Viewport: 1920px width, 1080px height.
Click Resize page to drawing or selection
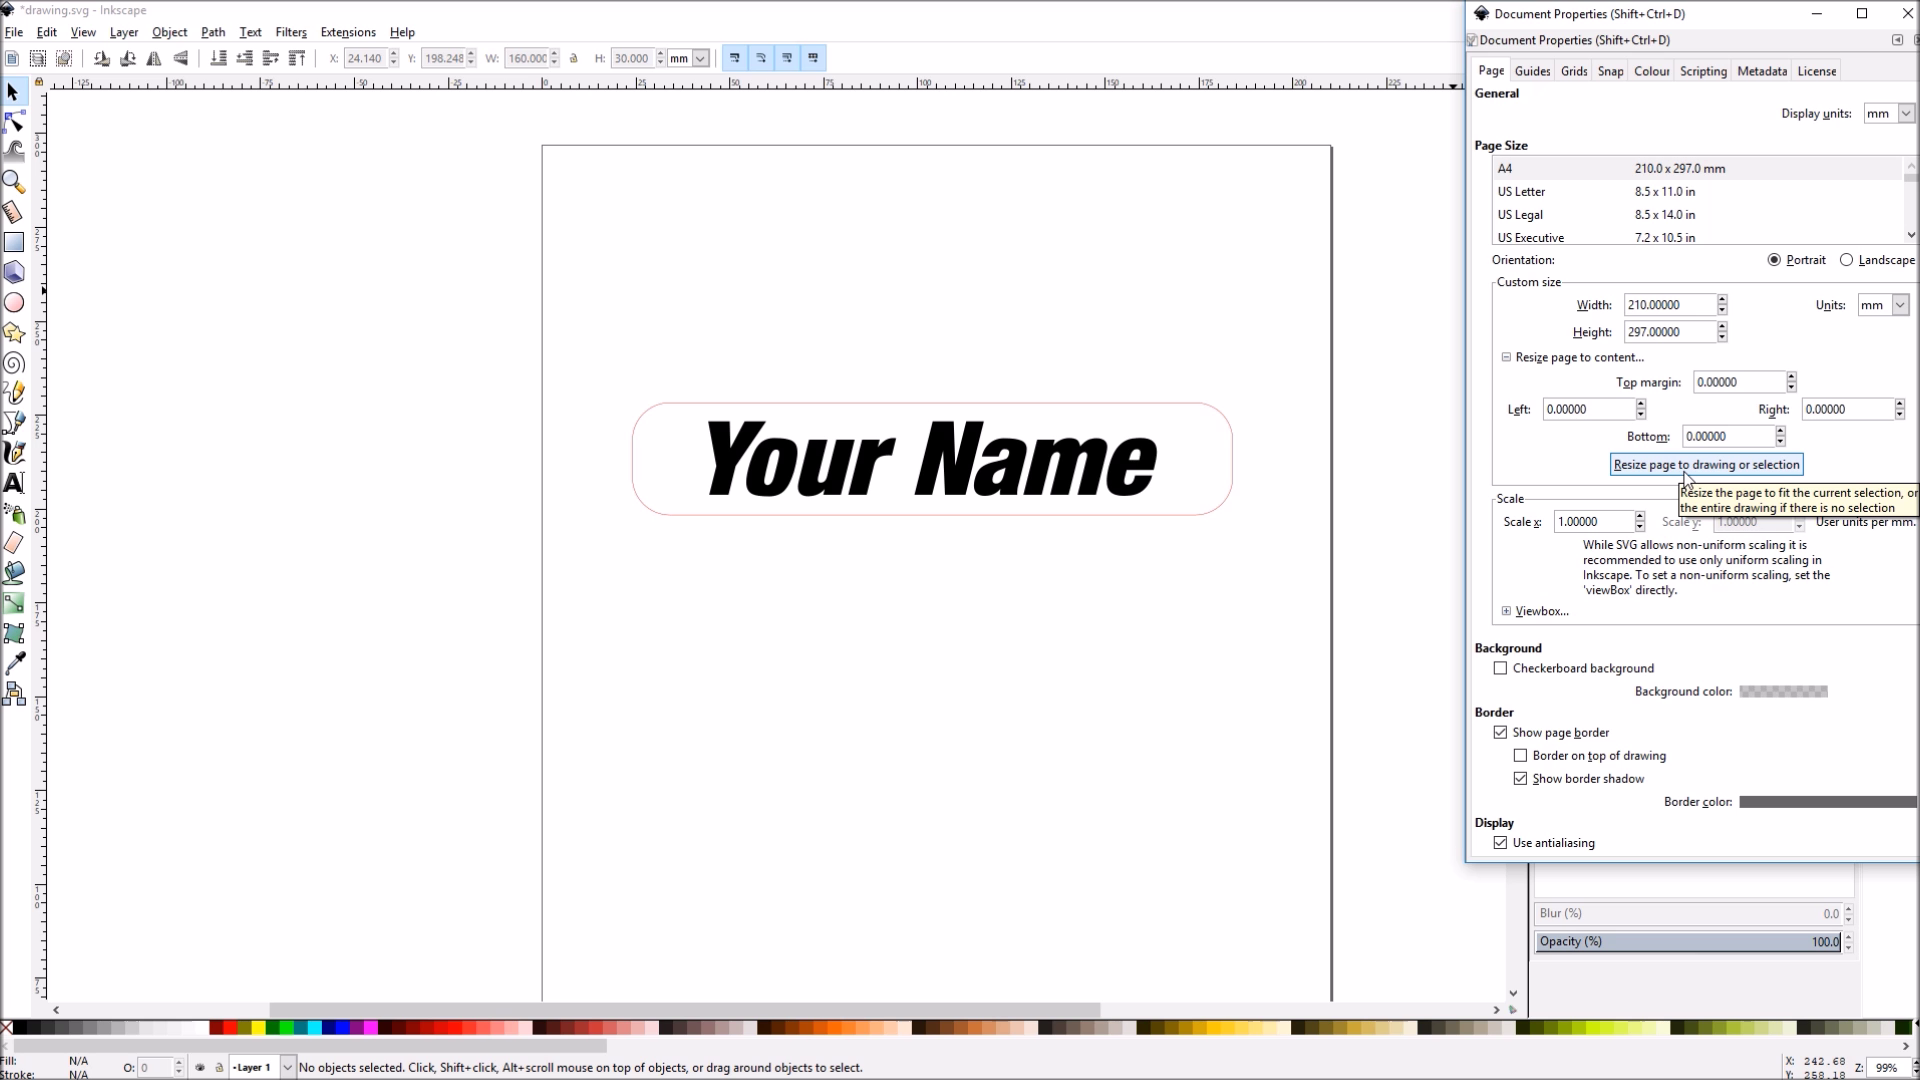[1706, 464]
